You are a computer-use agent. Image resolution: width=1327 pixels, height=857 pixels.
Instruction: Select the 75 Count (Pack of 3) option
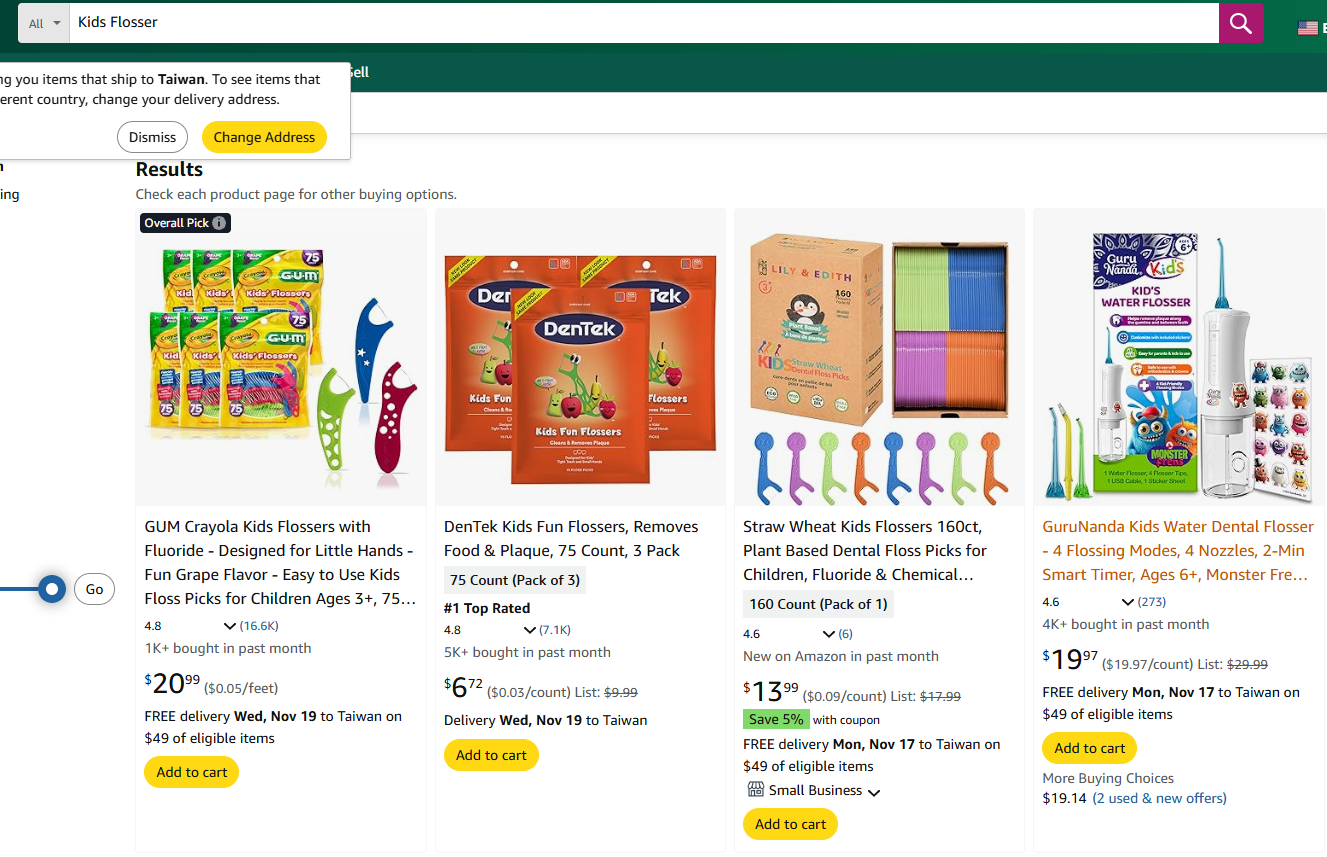(514, 580)
